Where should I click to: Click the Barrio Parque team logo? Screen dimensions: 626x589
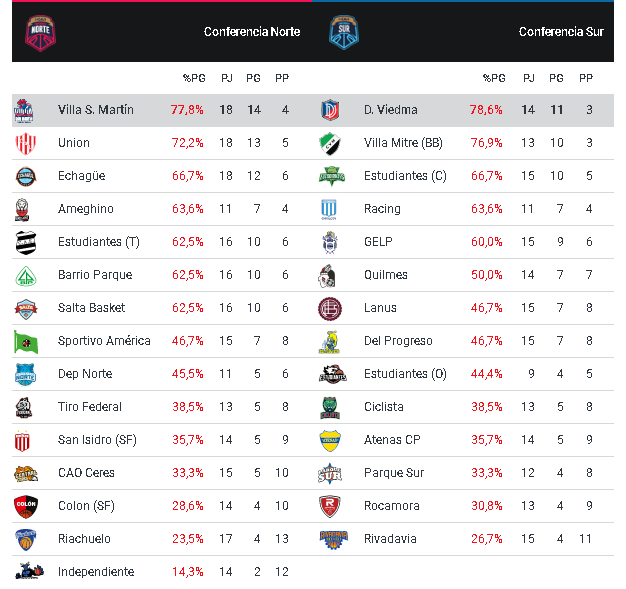[x=25, y=275]
